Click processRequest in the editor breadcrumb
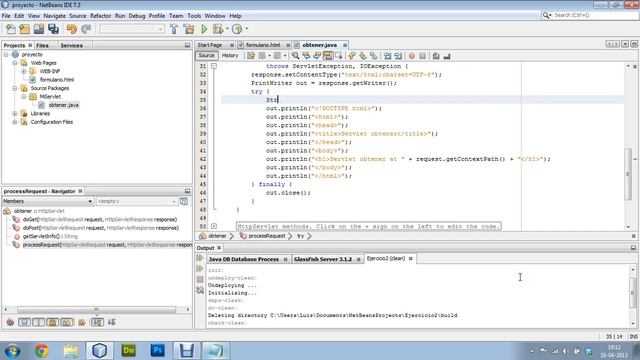 (267, 236)
